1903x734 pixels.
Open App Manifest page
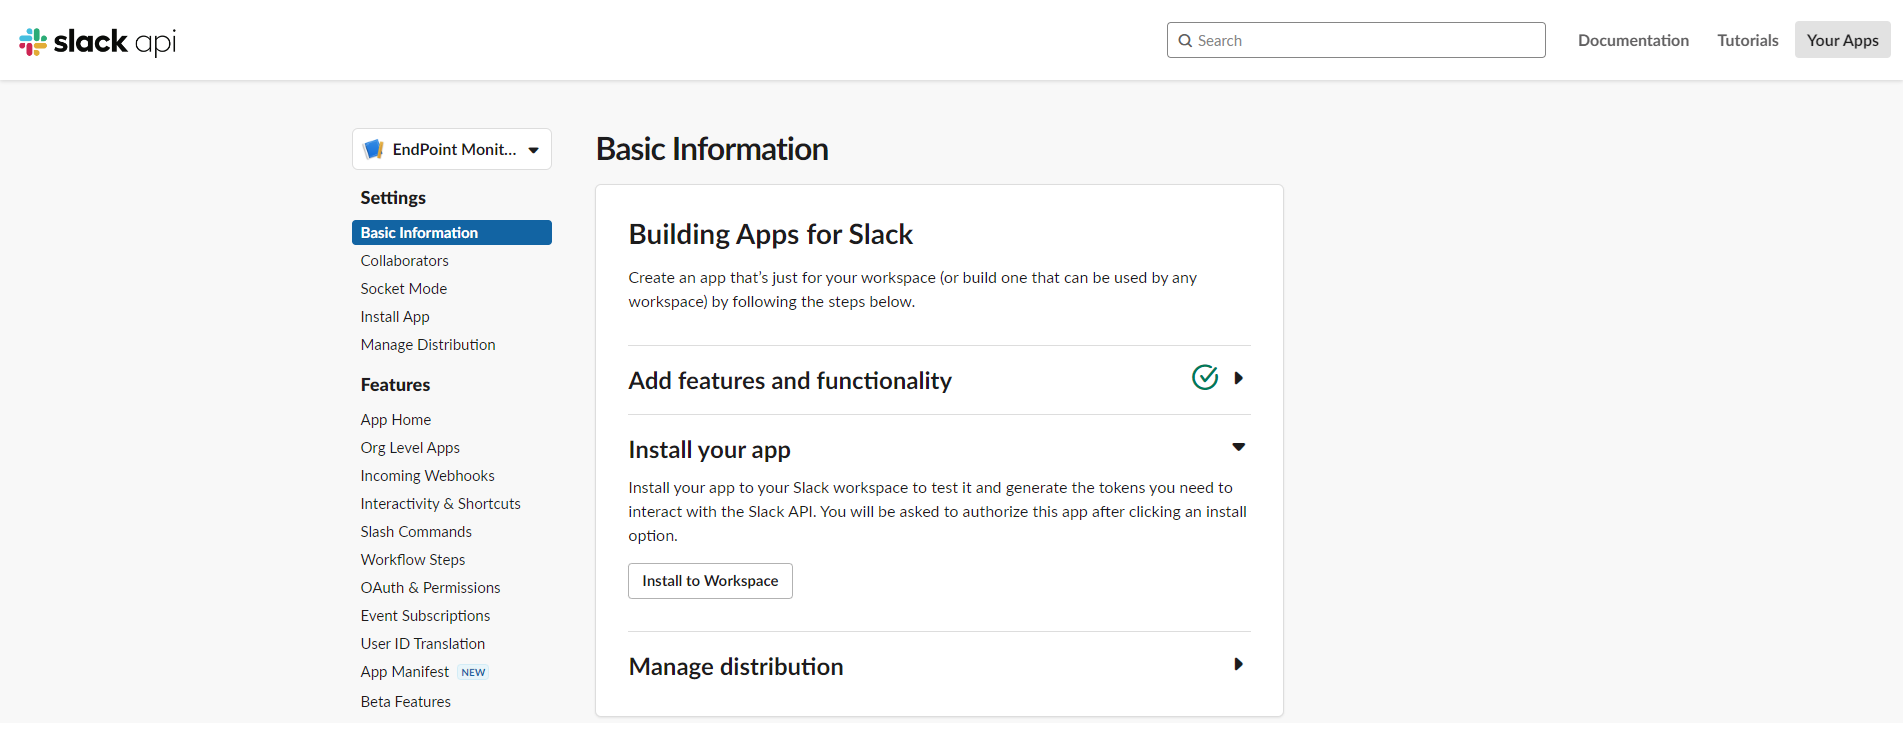coord(405,672)
